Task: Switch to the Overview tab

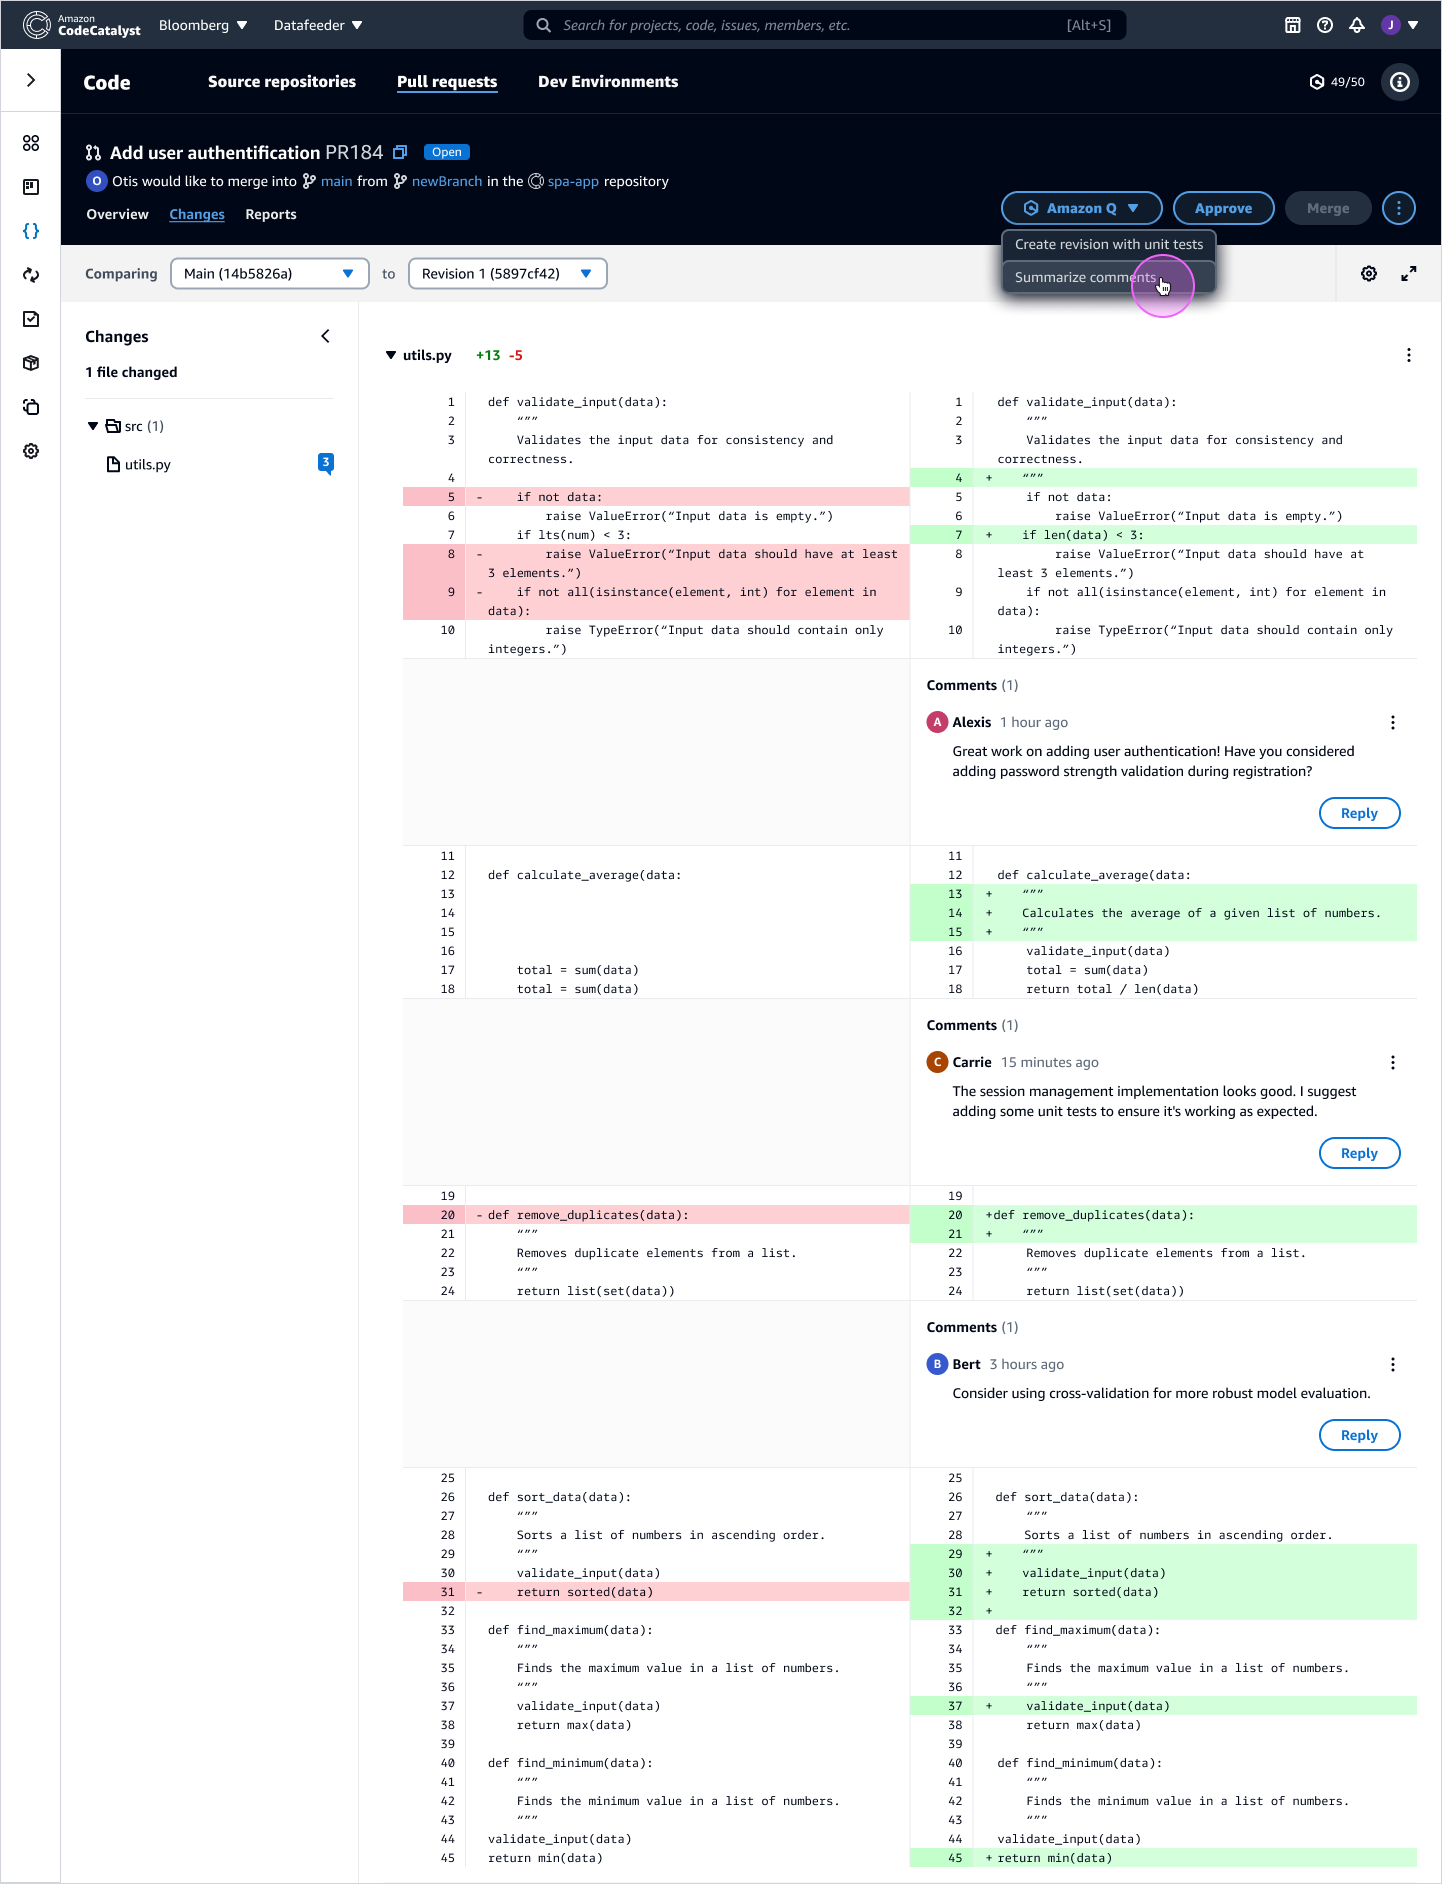Action: [x=117, y=214]
